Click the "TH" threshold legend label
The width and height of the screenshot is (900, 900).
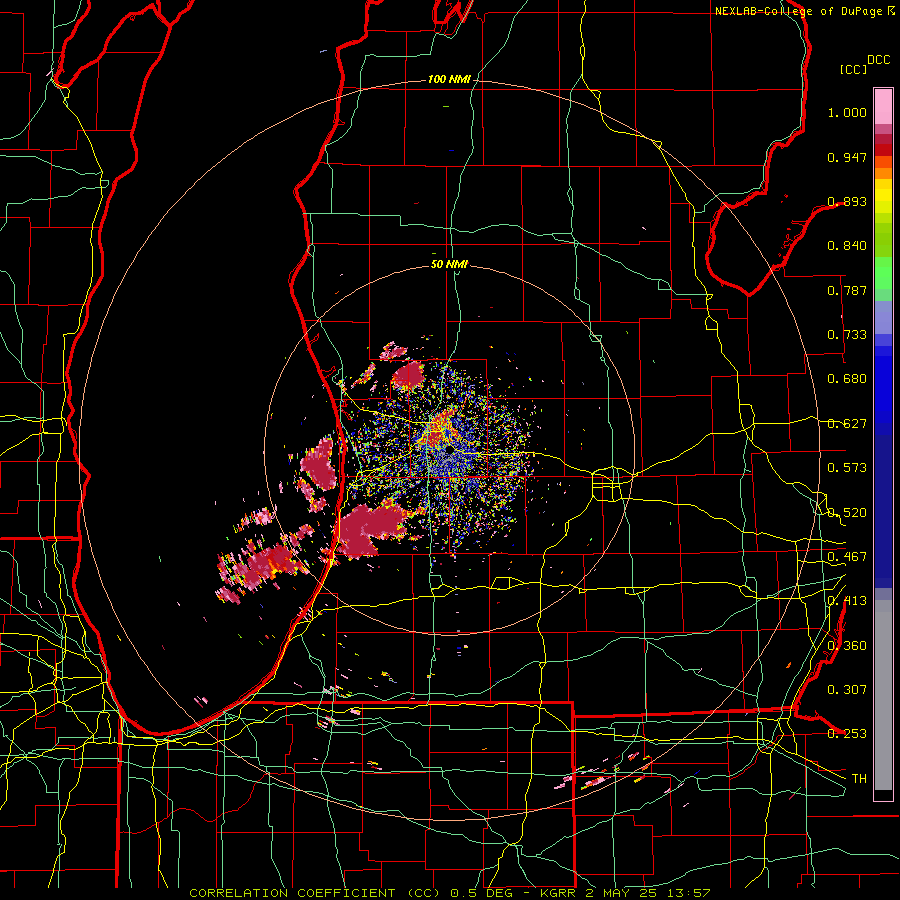tap(859, 779)
